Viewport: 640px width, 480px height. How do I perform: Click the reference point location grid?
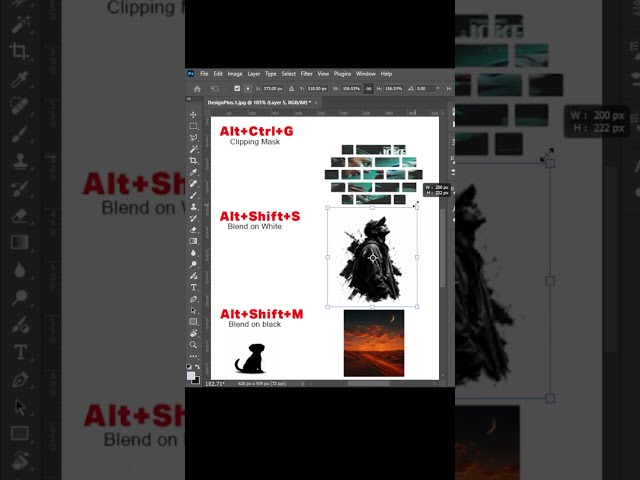(248, 89)
